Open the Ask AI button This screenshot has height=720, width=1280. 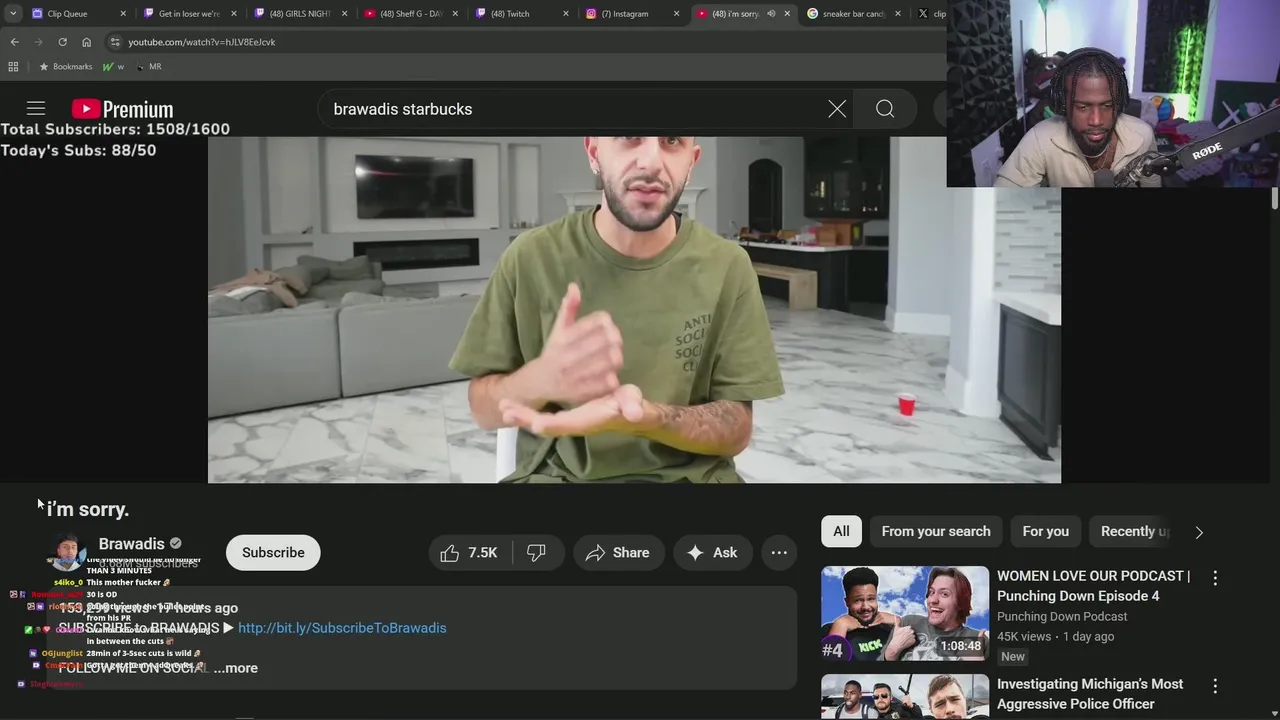[x=712, y=553]
